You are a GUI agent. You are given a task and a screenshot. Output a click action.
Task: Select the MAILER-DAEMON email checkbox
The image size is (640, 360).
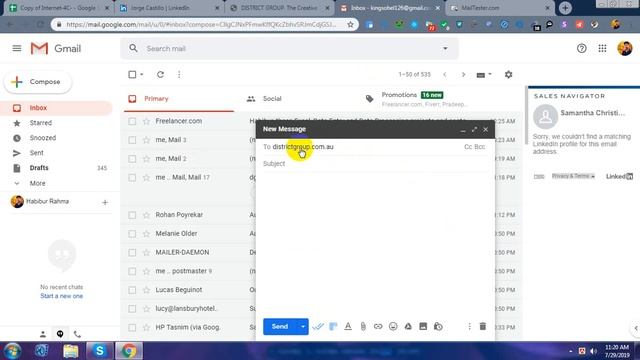click(132, 253)
